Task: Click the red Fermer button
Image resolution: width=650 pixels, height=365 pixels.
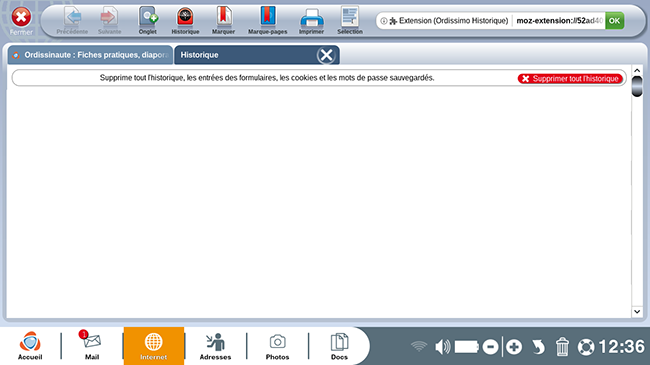Action: click(21, 21)
